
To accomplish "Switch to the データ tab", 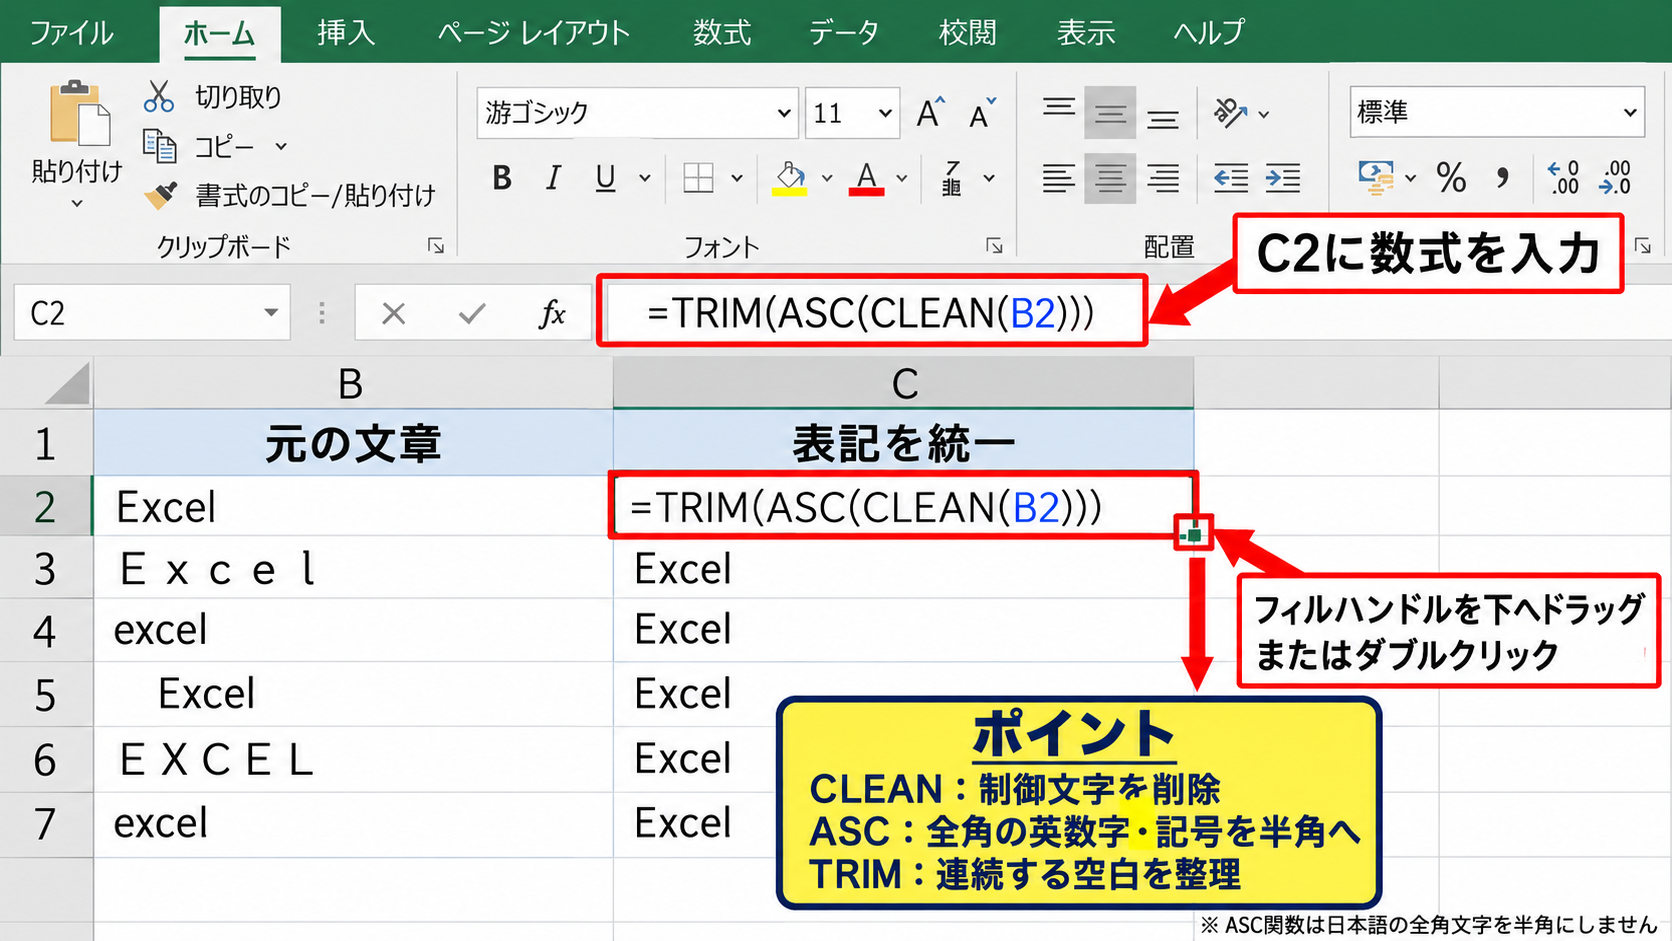I will tap(844, 32).
